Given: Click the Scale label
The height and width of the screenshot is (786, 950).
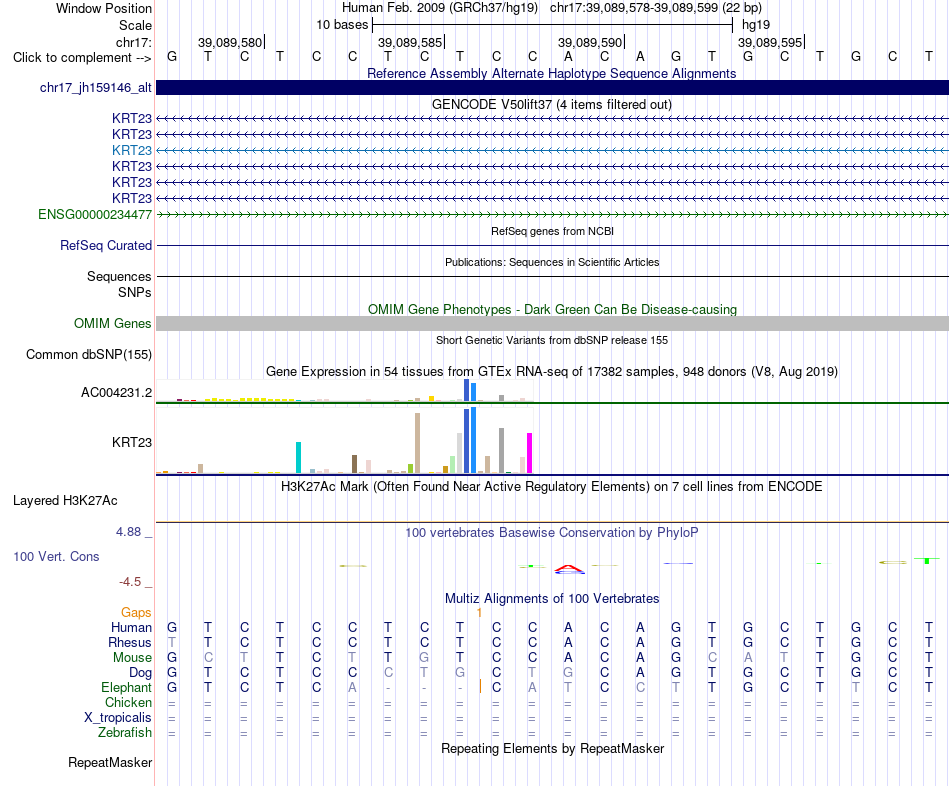Looking at the screenshot, I should (x=135, y=25).
